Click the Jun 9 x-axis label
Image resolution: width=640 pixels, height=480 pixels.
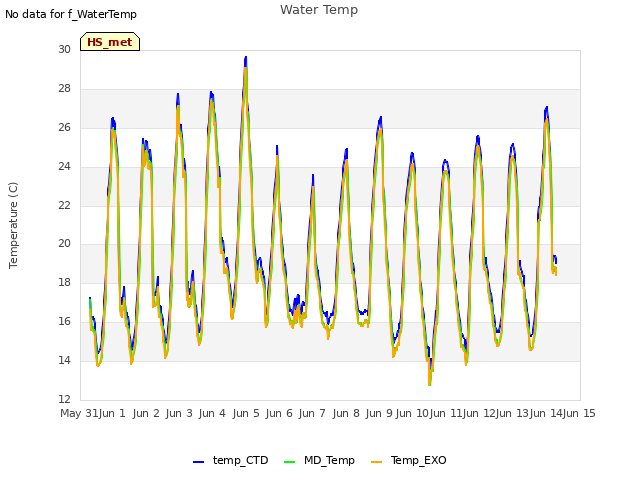(x=379, y=413)
